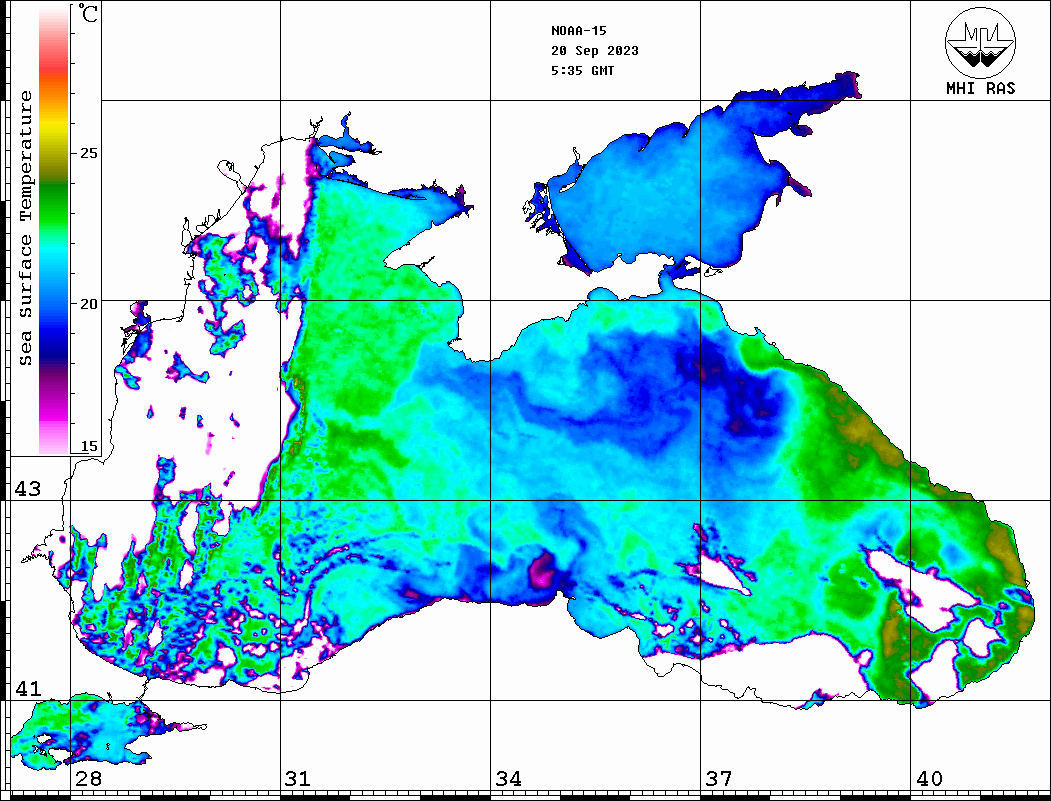Click the latitude label 43
The image size is (1051, 801).
point(27,489)
